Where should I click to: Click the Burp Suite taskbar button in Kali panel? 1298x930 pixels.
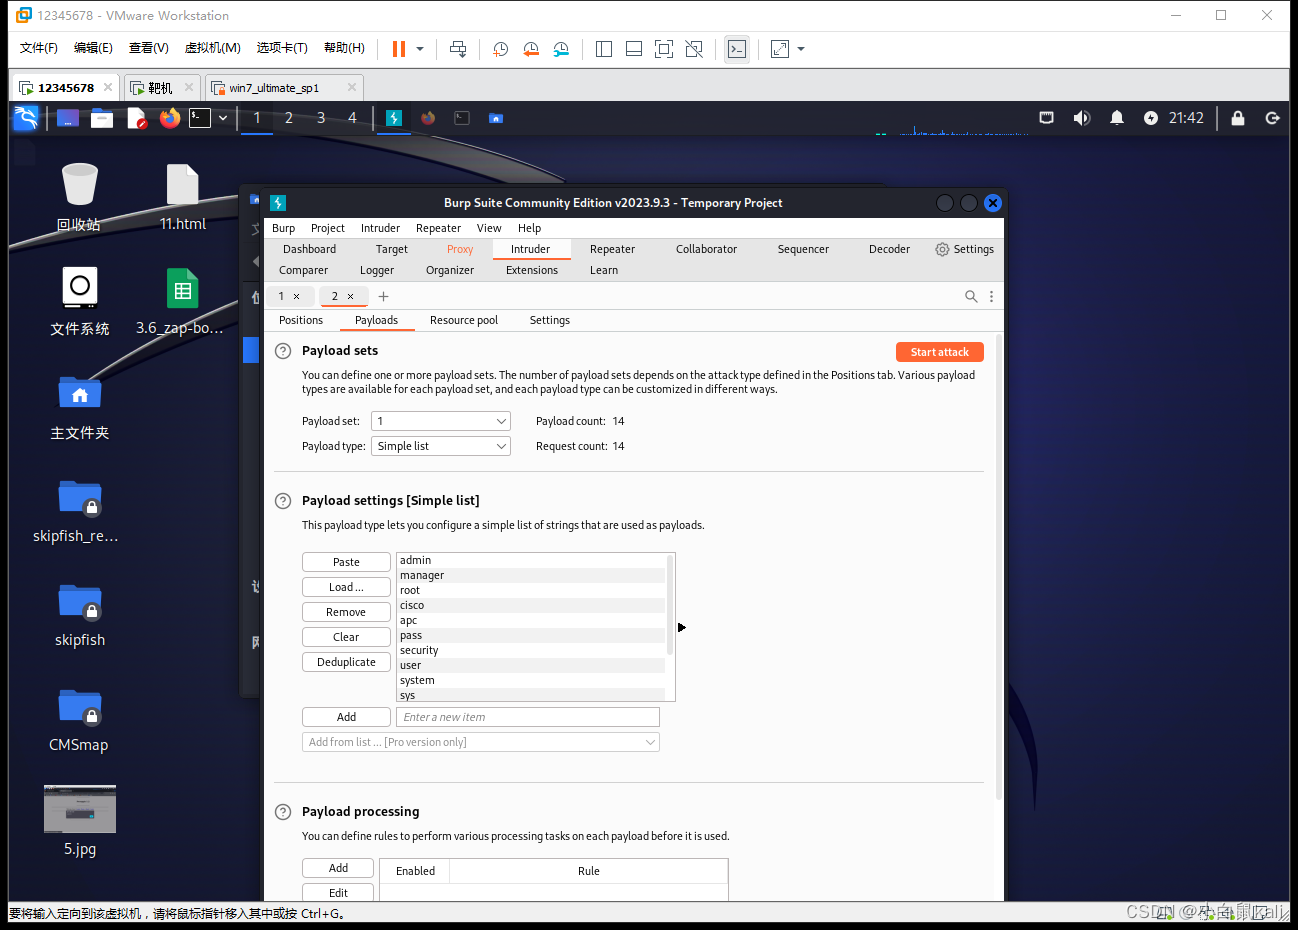(x=394, y=118)
